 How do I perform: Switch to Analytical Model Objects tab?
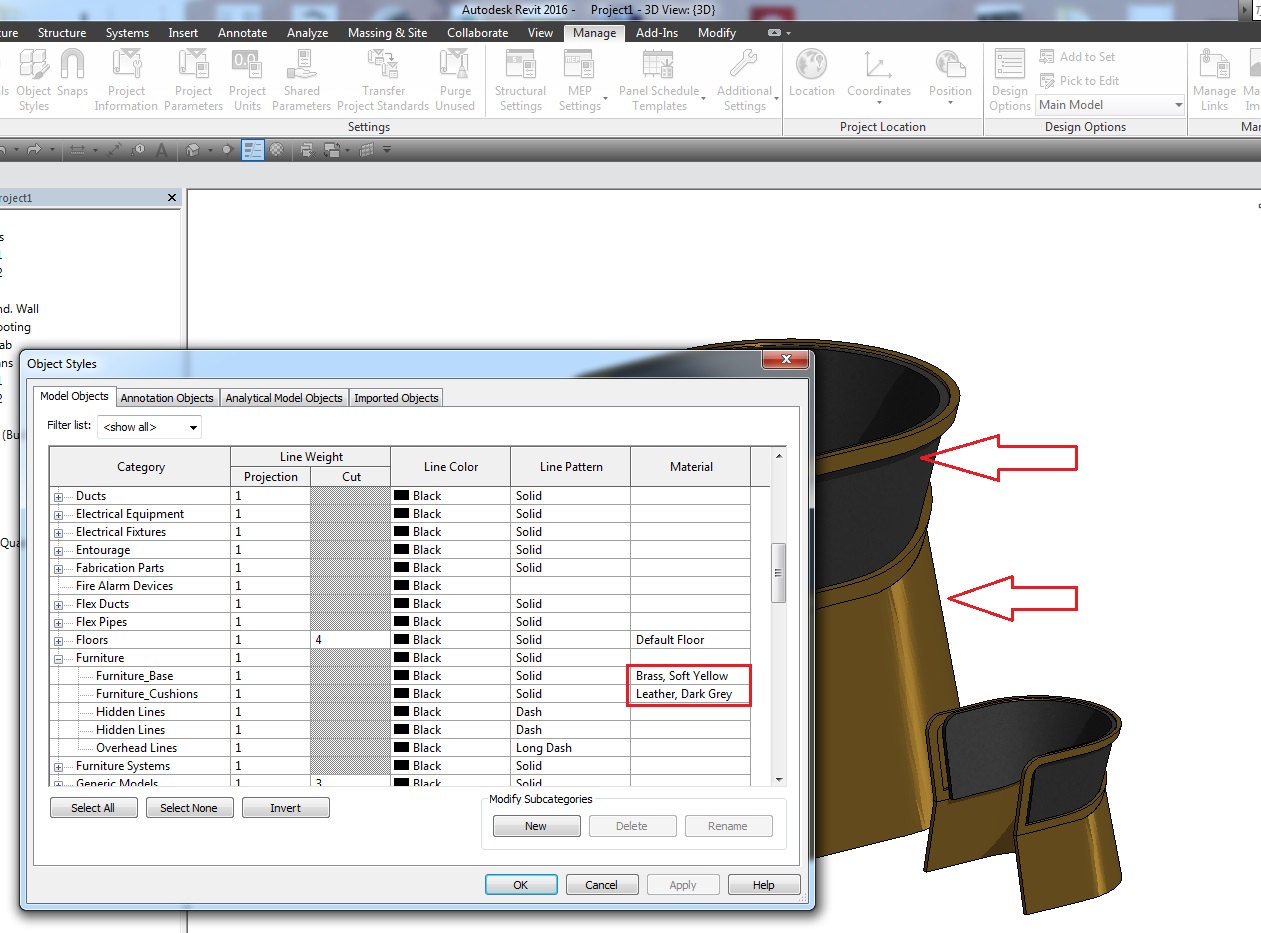tap(284, 398)
